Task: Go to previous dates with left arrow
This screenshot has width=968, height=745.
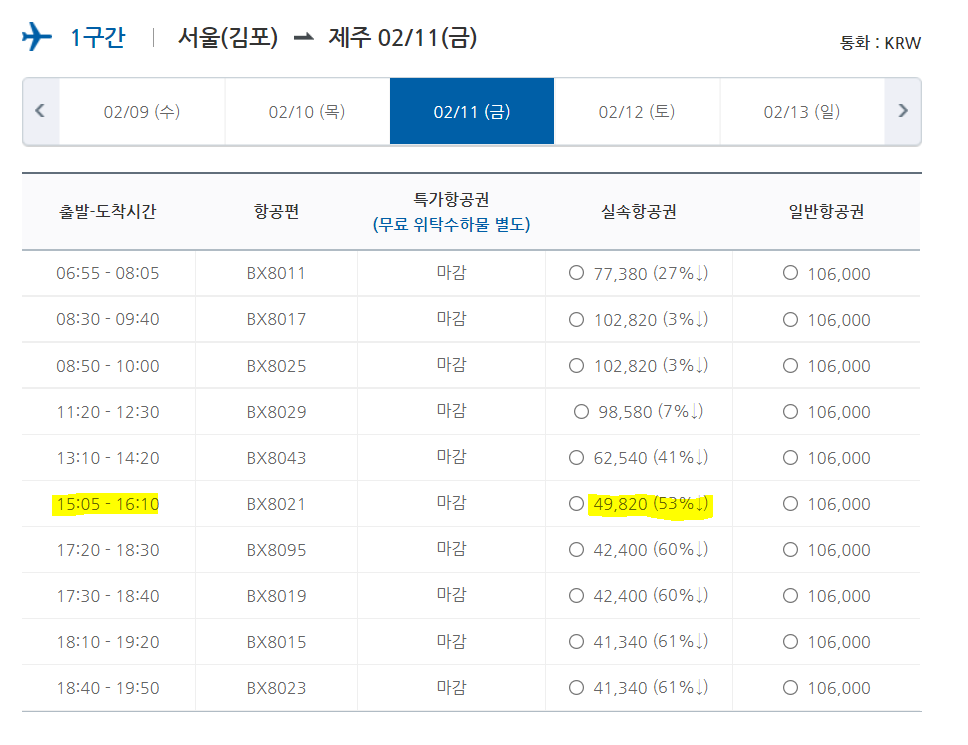Action: coord(41,111)
